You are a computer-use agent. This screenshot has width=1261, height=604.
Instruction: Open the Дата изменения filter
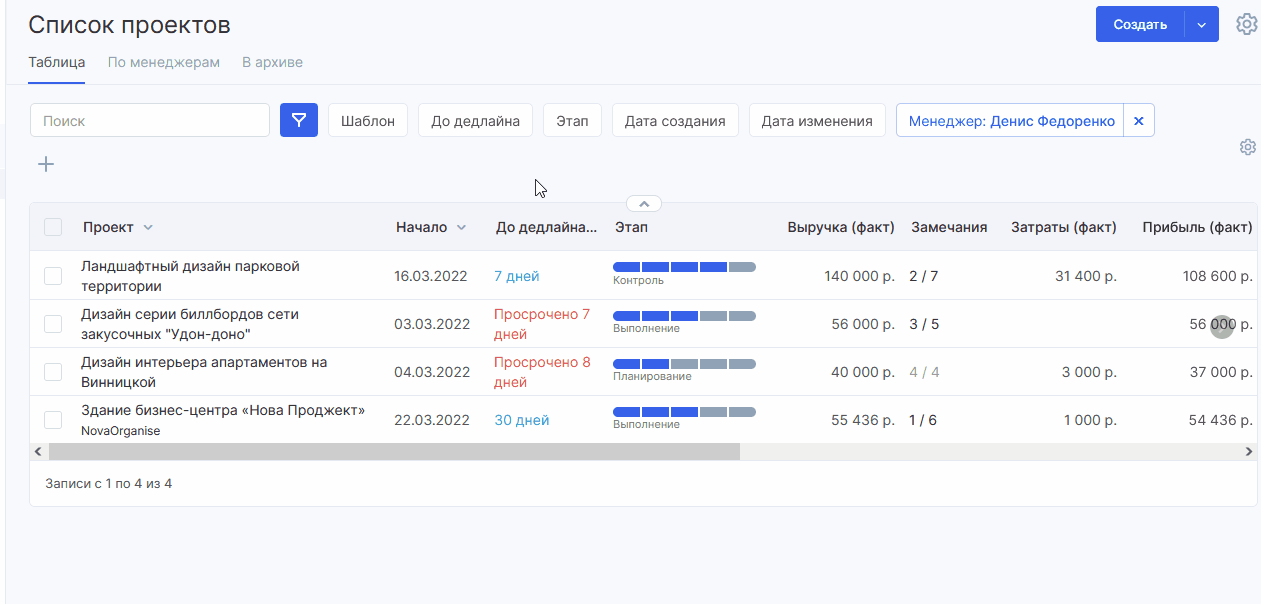tap(817, 121)
